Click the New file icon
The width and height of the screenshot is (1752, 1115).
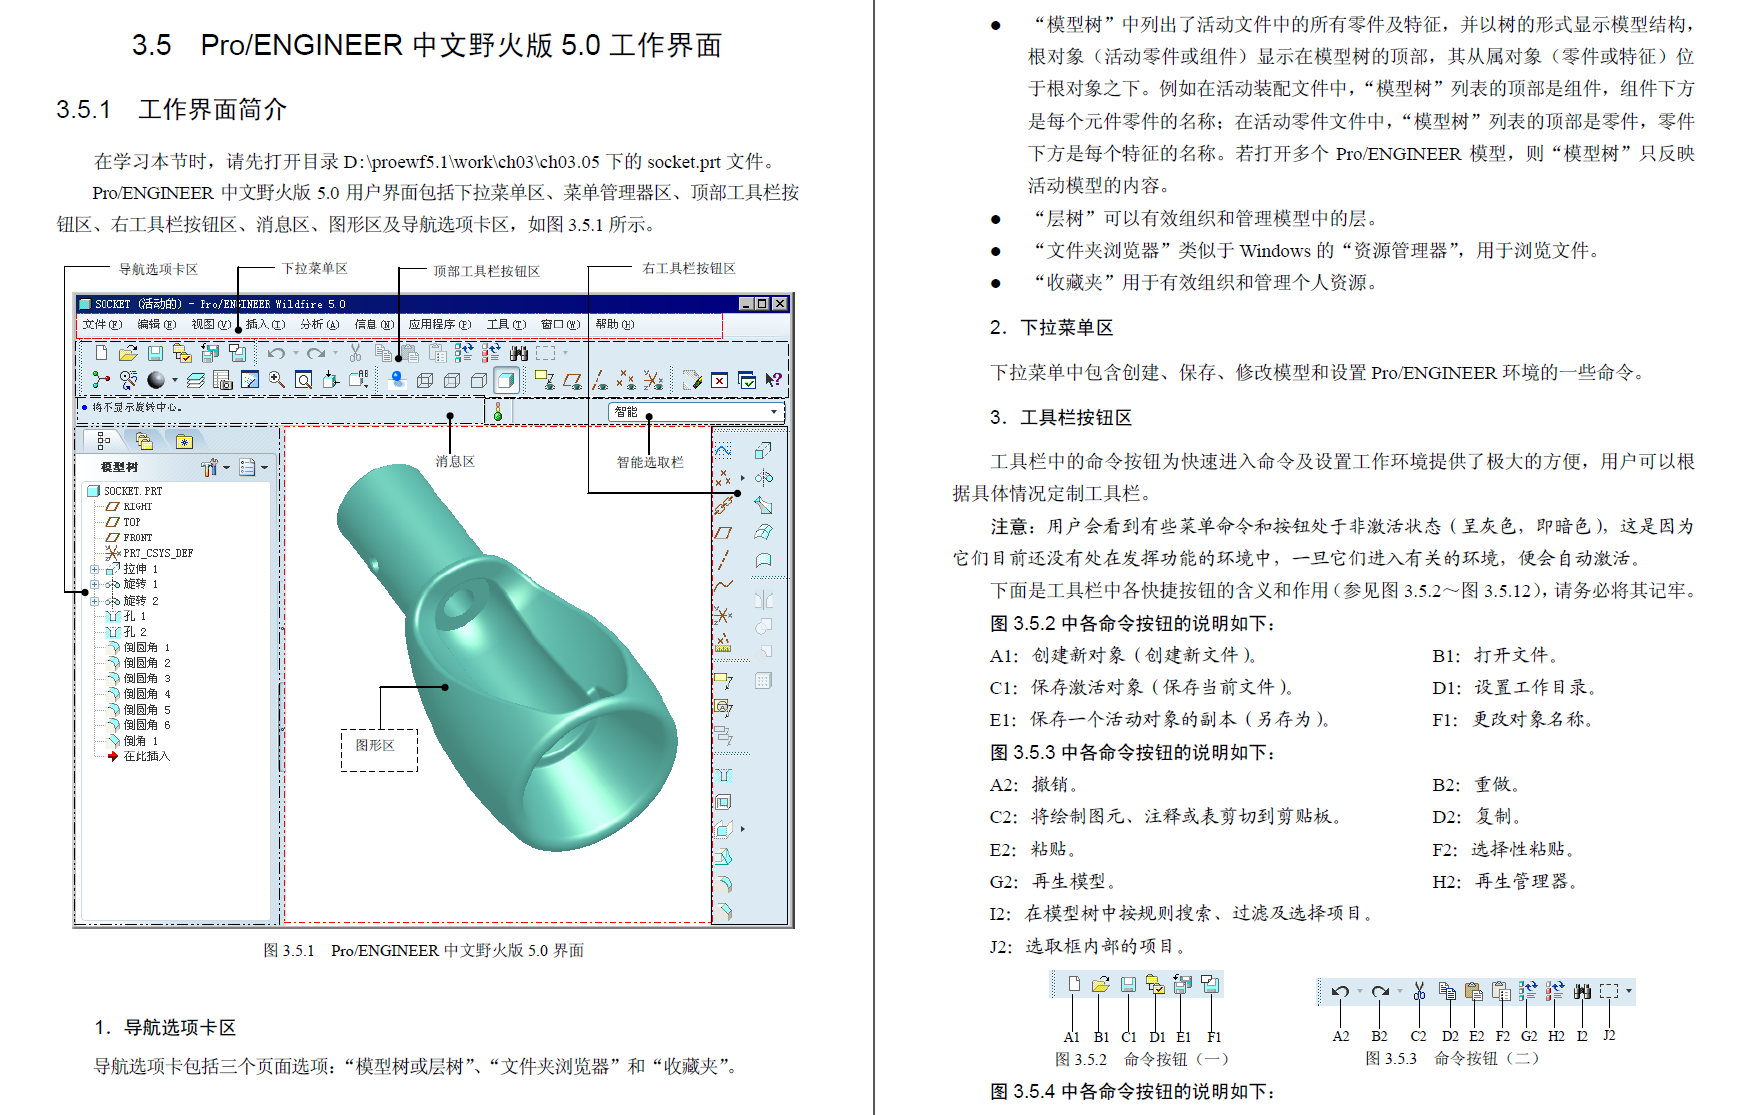tap(100, 352)
